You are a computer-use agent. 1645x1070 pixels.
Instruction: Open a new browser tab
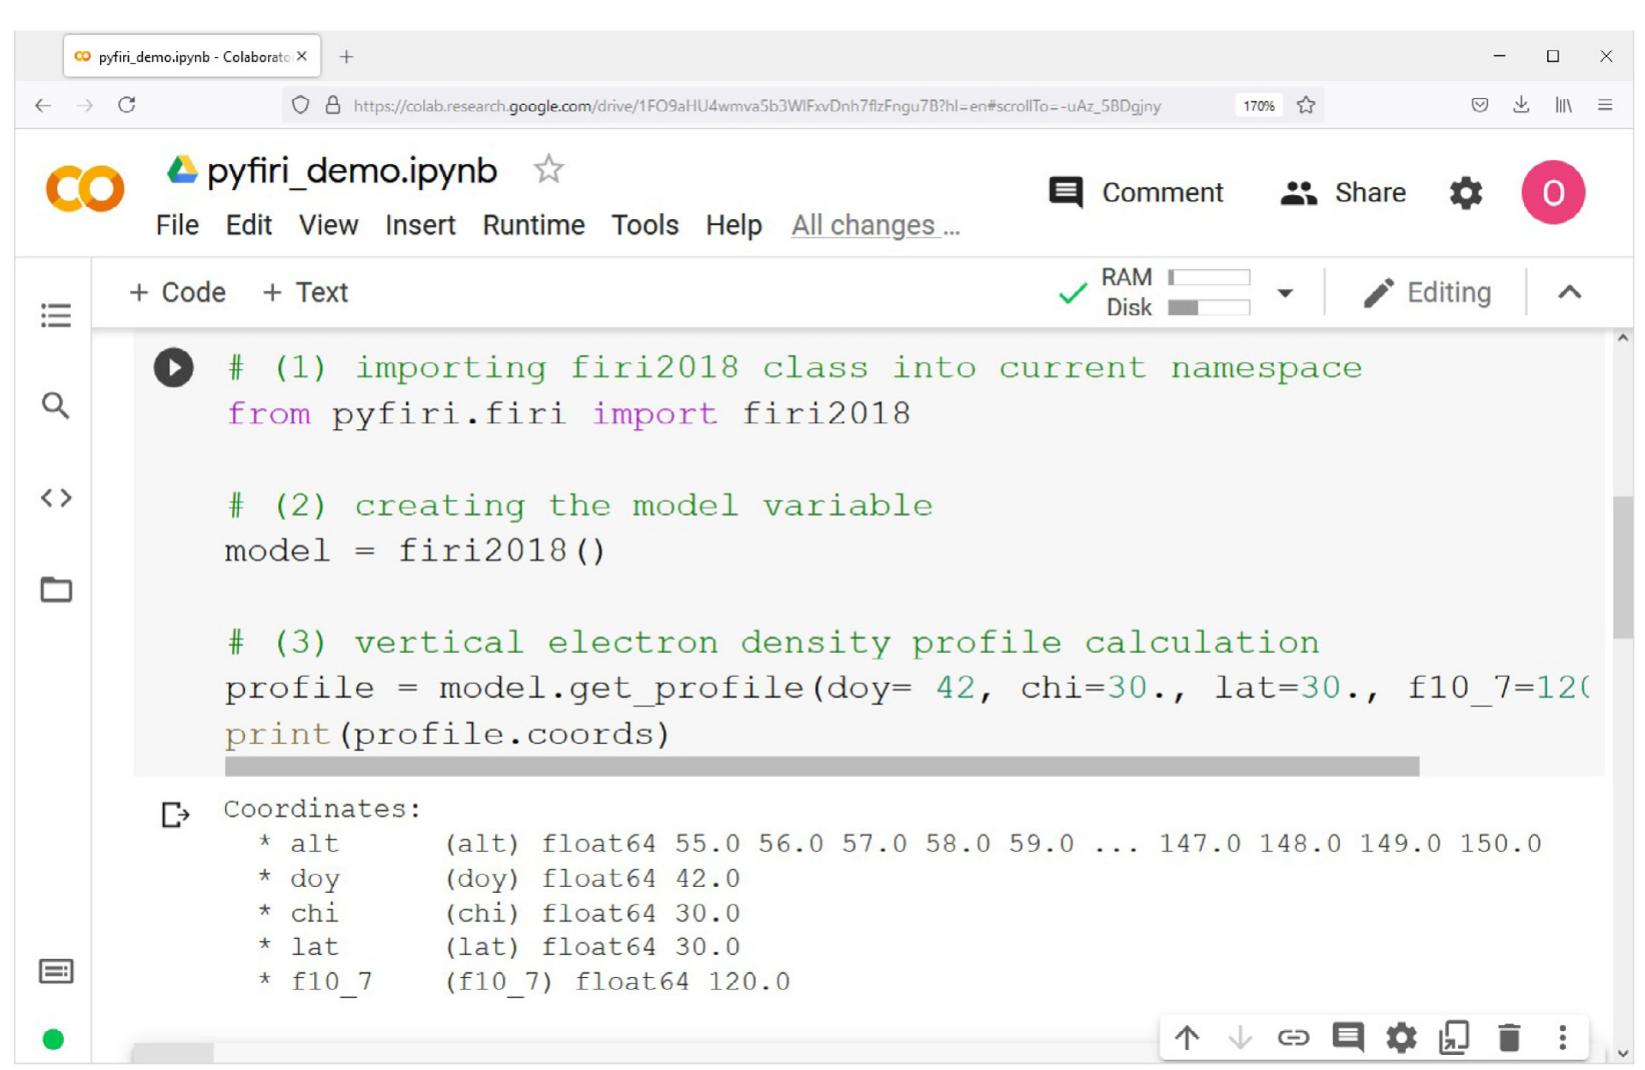pyautogui.click(x=346, y=57)
